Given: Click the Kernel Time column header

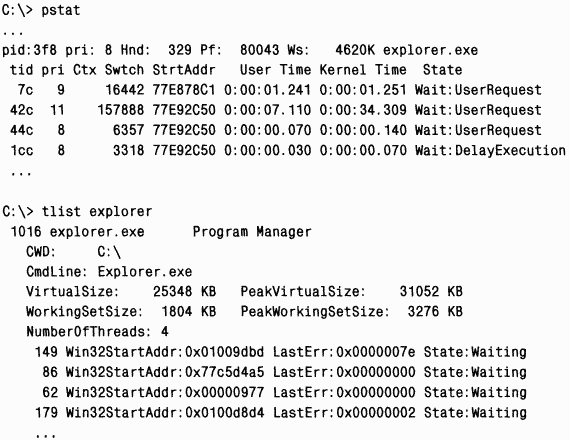Looking at the screenshot, I should 363,70.
